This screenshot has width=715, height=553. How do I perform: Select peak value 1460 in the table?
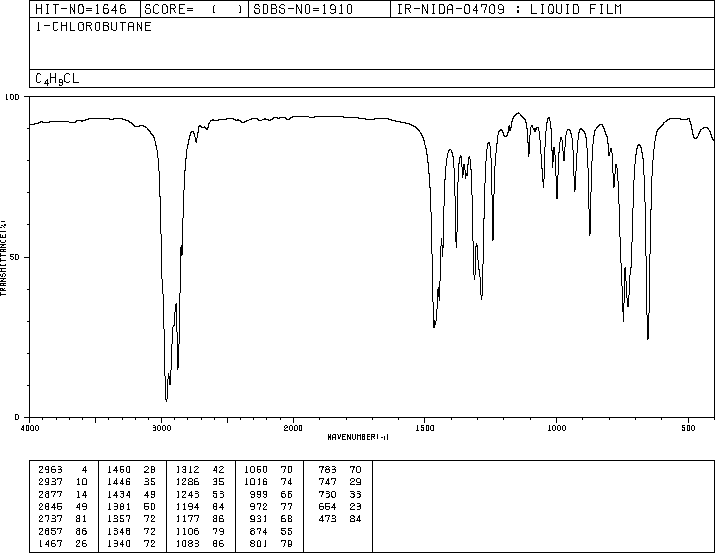119,470
